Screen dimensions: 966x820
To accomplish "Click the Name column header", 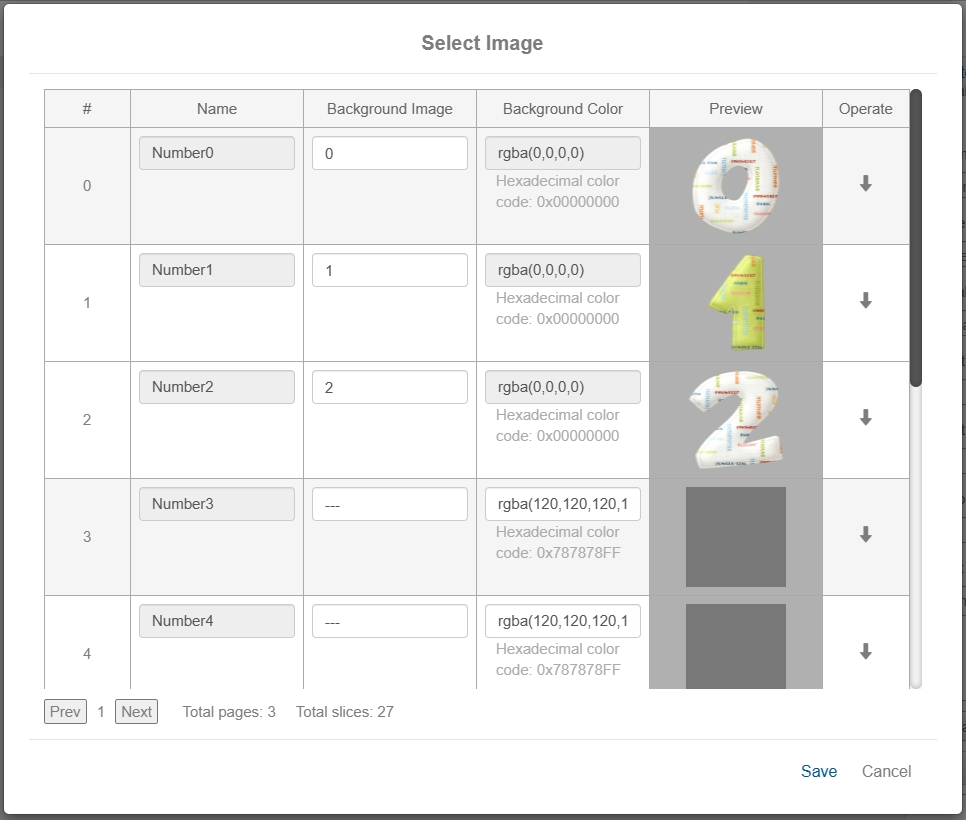I will coord(217,109).
